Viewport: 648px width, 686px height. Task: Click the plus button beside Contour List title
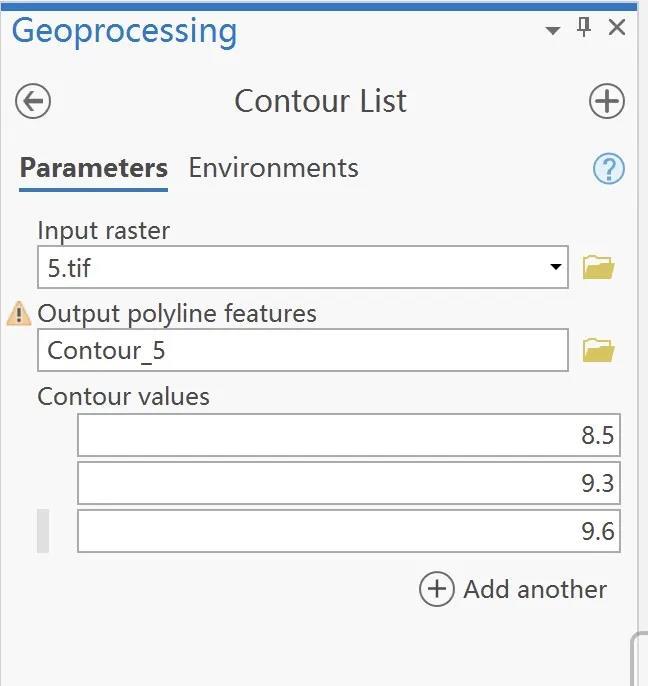(606, 101)
